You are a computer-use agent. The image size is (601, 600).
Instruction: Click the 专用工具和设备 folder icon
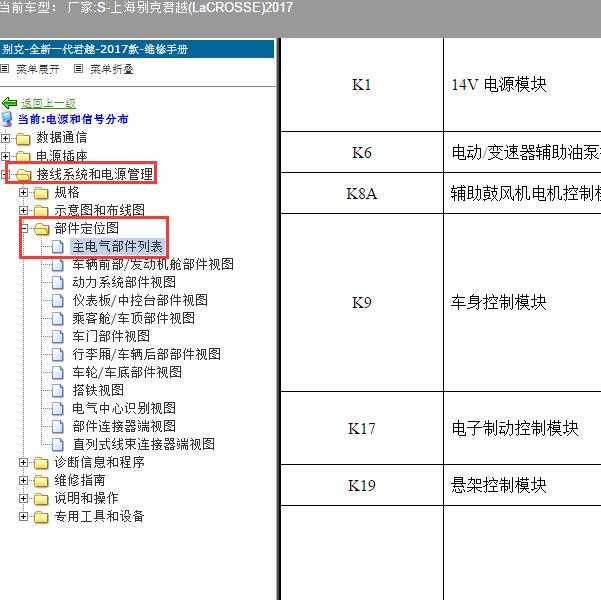coord(41,517)
